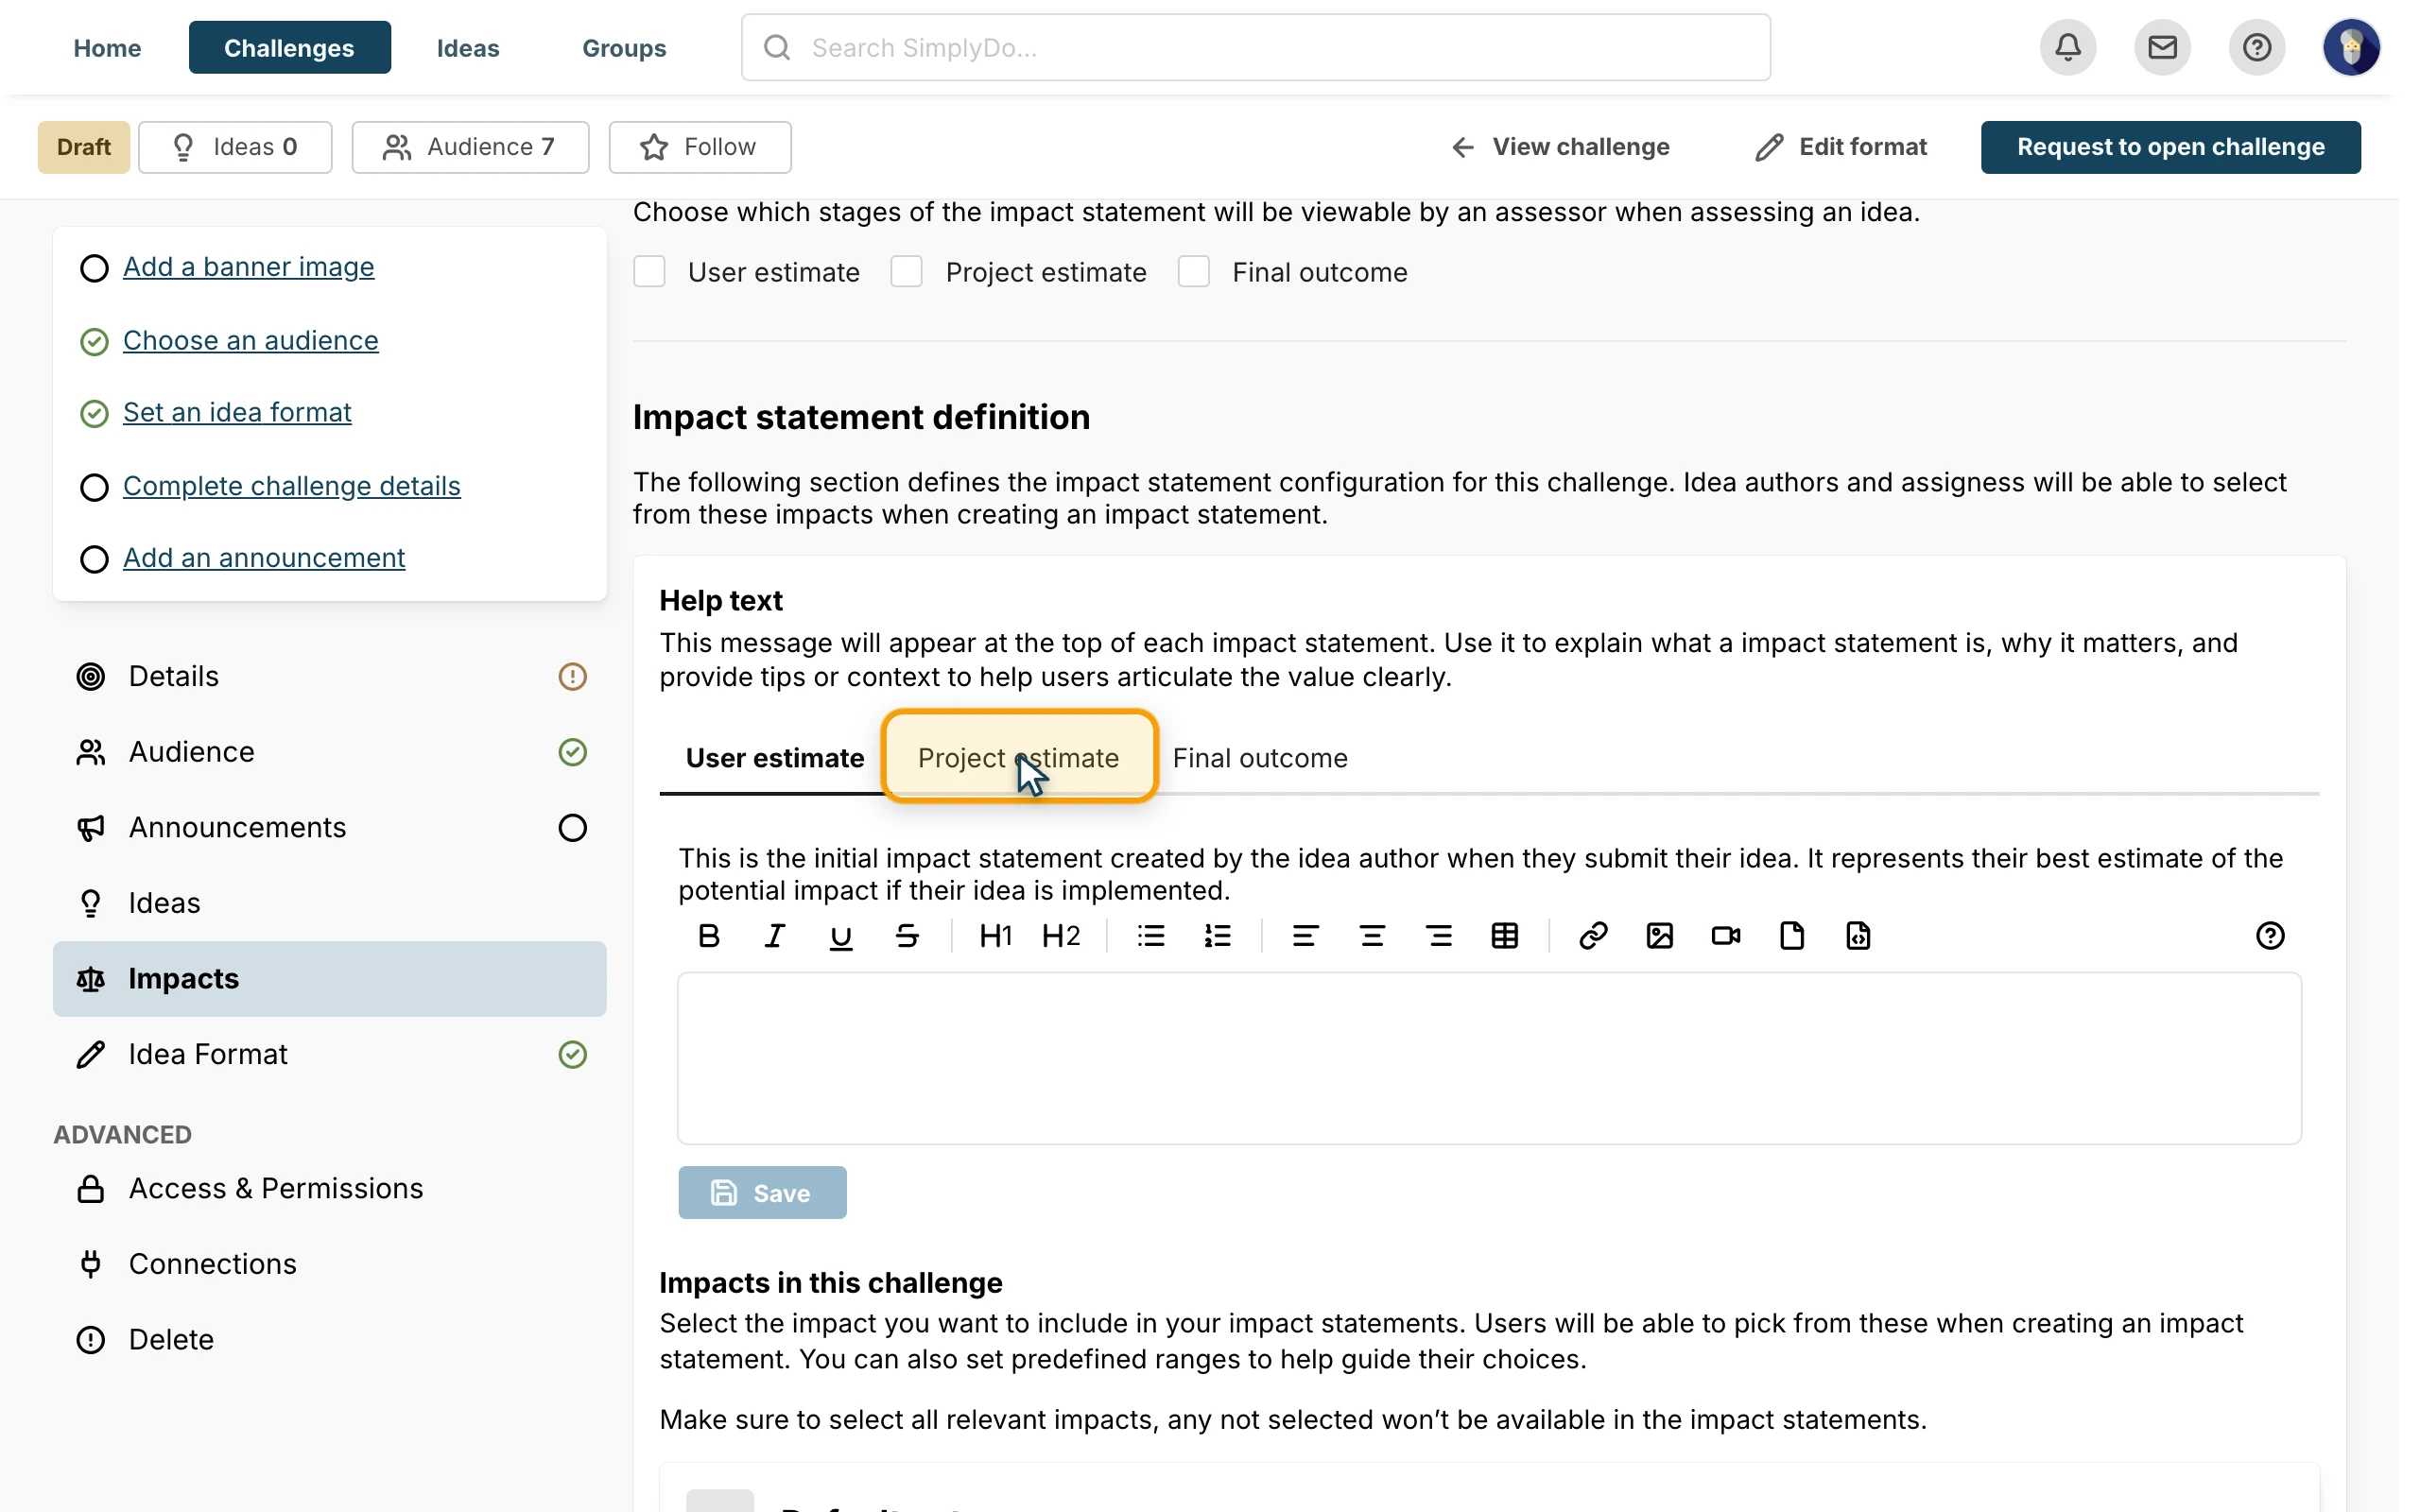Insert a hyperlink
Screen dimensions: 2420x1512
1593,936
